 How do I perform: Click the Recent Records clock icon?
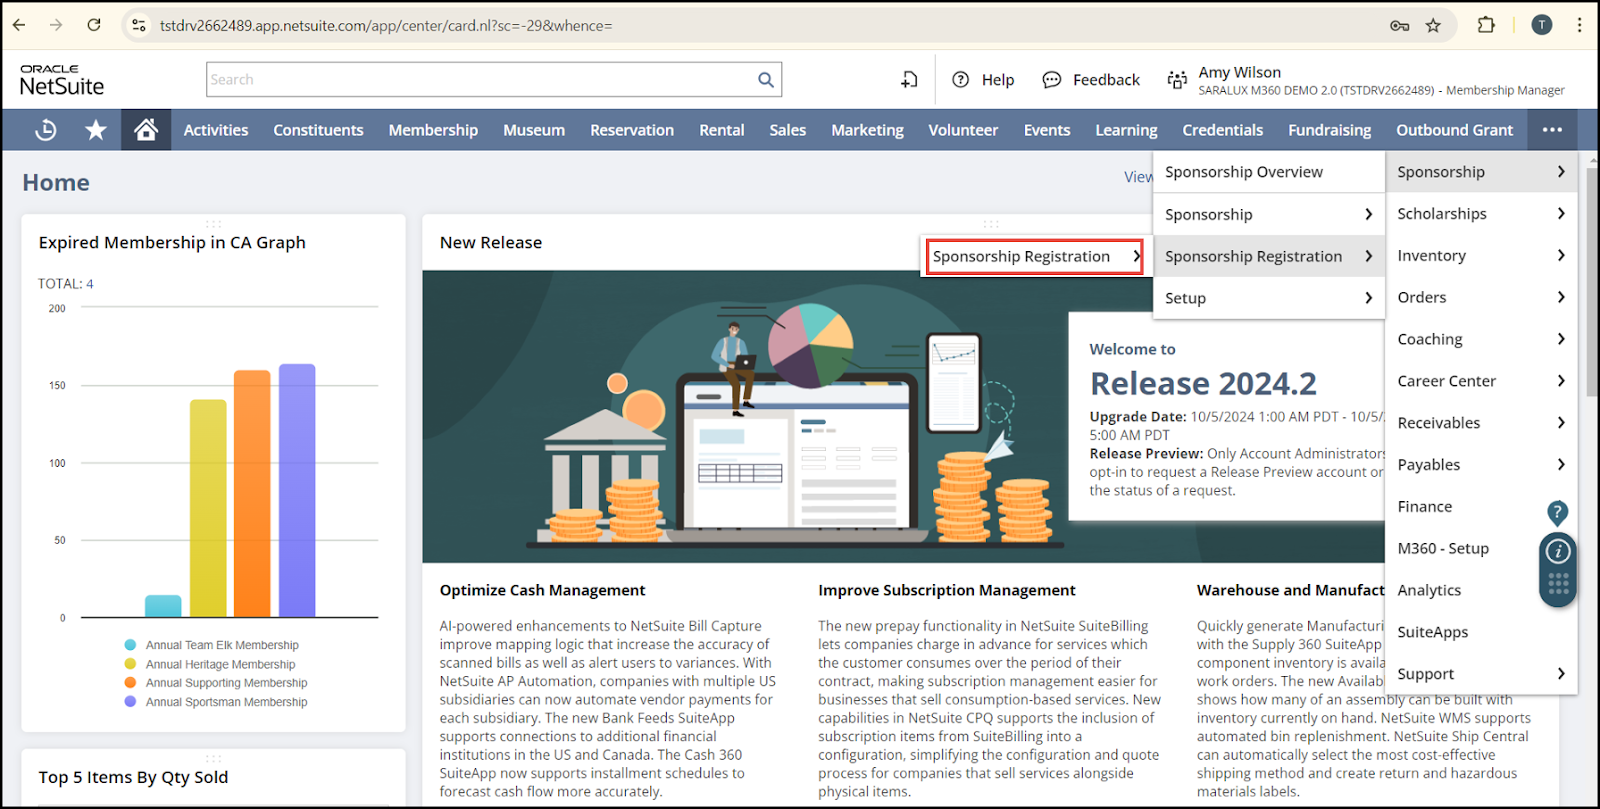click(x=46, y=130)
